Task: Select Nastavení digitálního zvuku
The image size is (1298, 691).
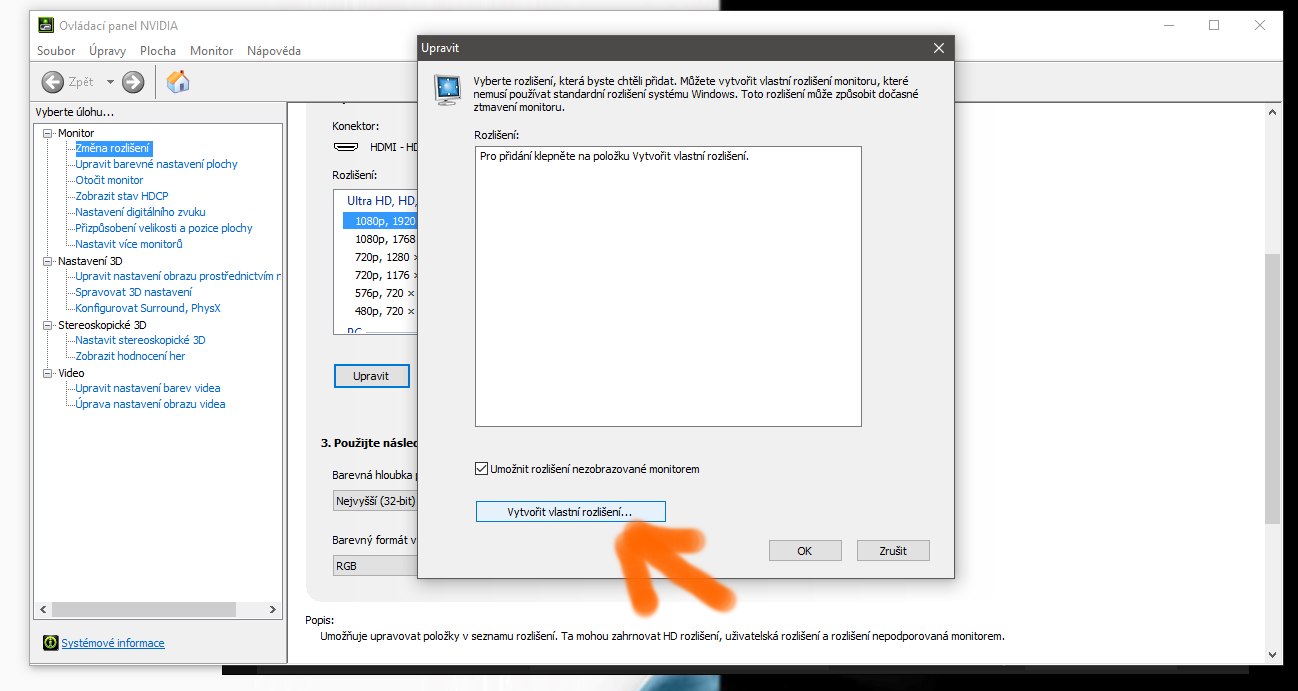Action: 140,212
